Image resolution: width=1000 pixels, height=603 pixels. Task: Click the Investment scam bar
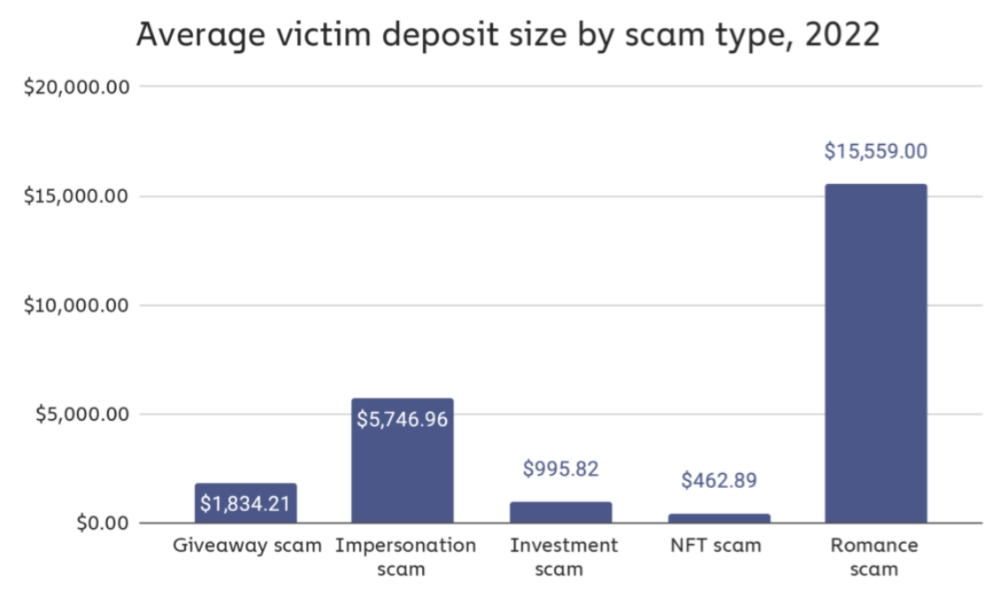(x=561, y=512)
